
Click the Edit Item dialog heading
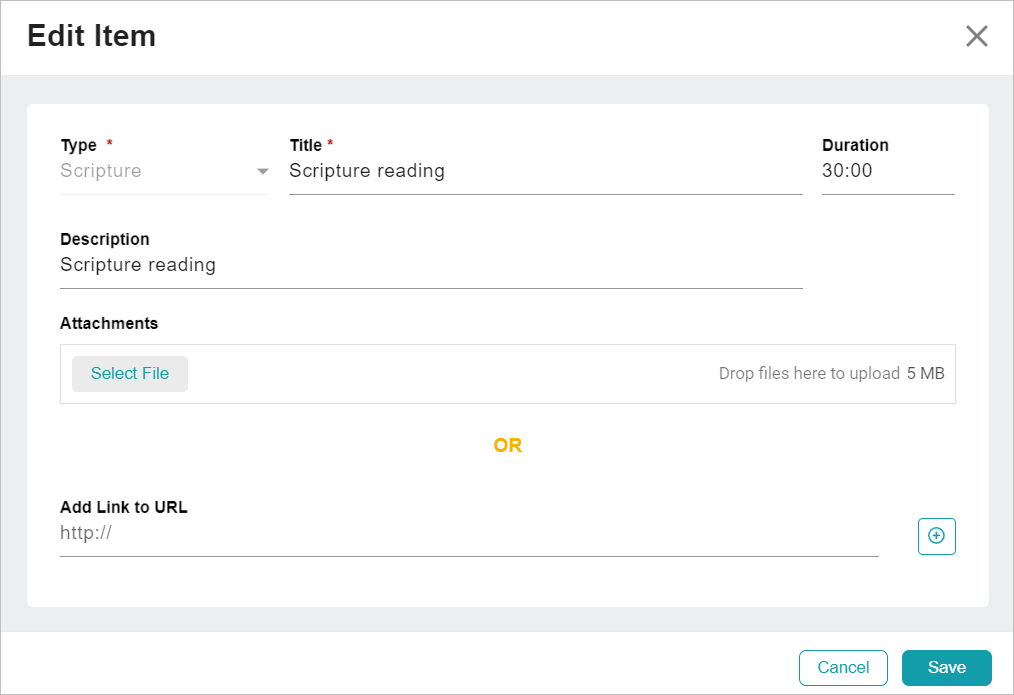pyautogui.click(x=91, y=36)
